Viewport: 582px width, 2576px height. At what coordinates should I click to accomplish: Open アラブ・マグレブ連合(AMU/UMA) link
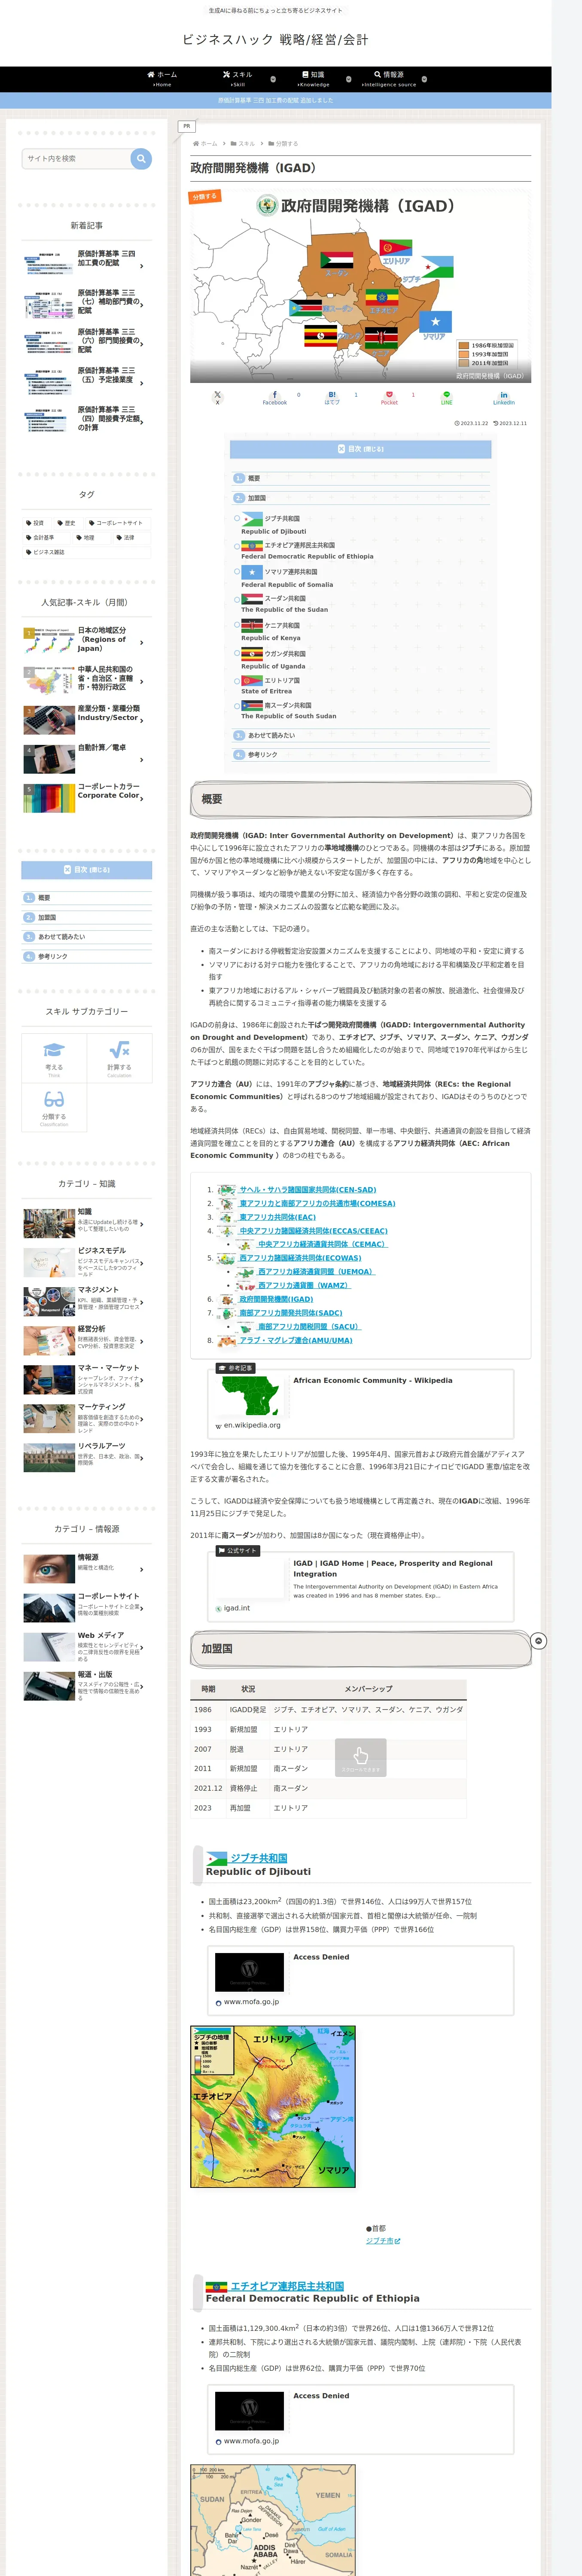click(296, 1340)
